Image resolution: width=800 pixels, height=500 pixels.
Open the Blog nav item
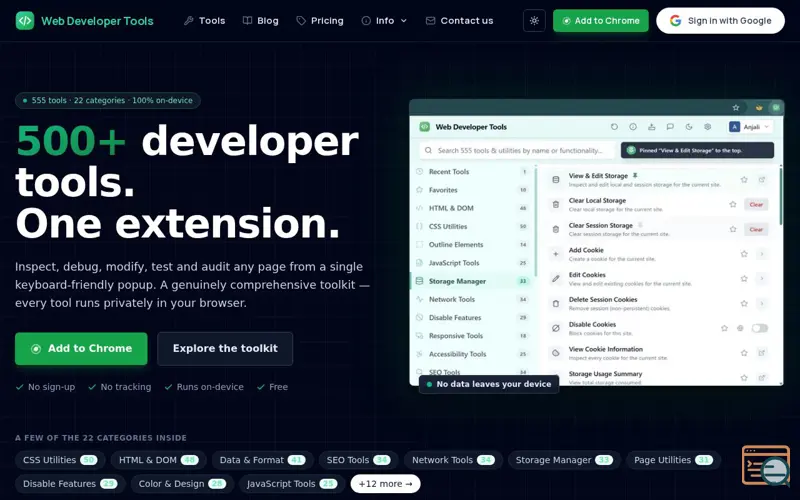(261, 21)
